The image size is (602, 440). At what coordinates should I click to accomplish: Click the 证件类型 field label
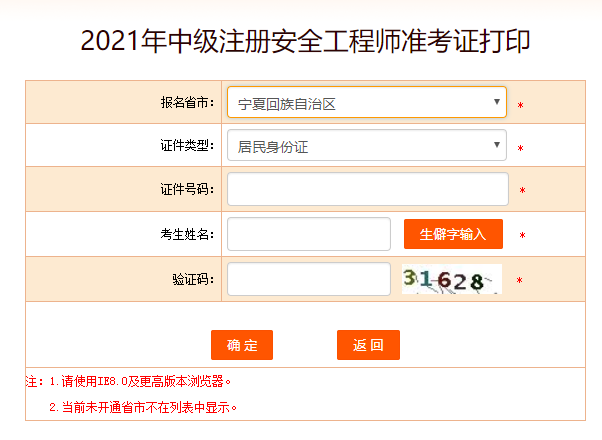click(x=187, y=146)
